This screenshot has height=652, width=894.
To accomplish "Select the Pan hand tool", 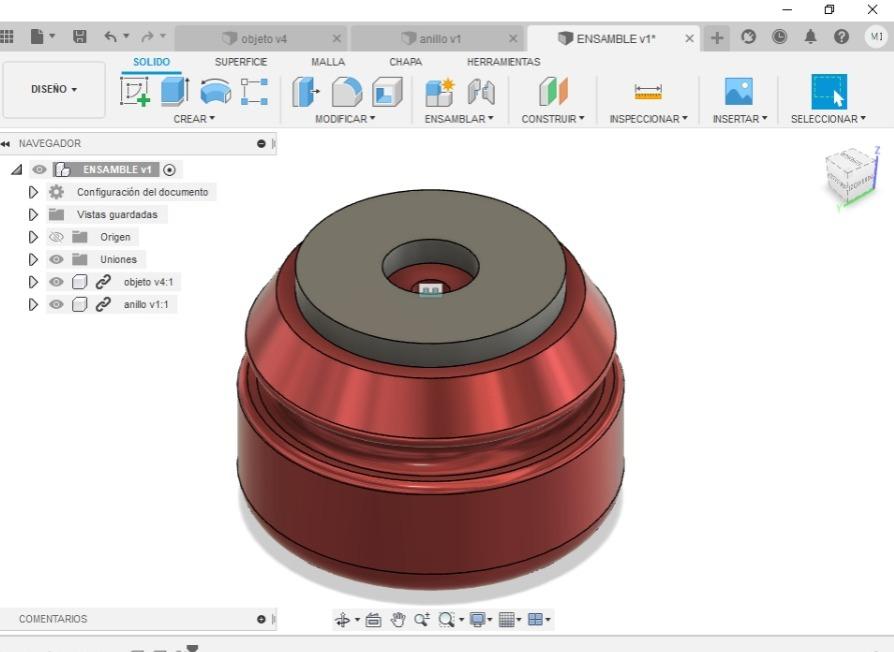I will tap(398, 620).
